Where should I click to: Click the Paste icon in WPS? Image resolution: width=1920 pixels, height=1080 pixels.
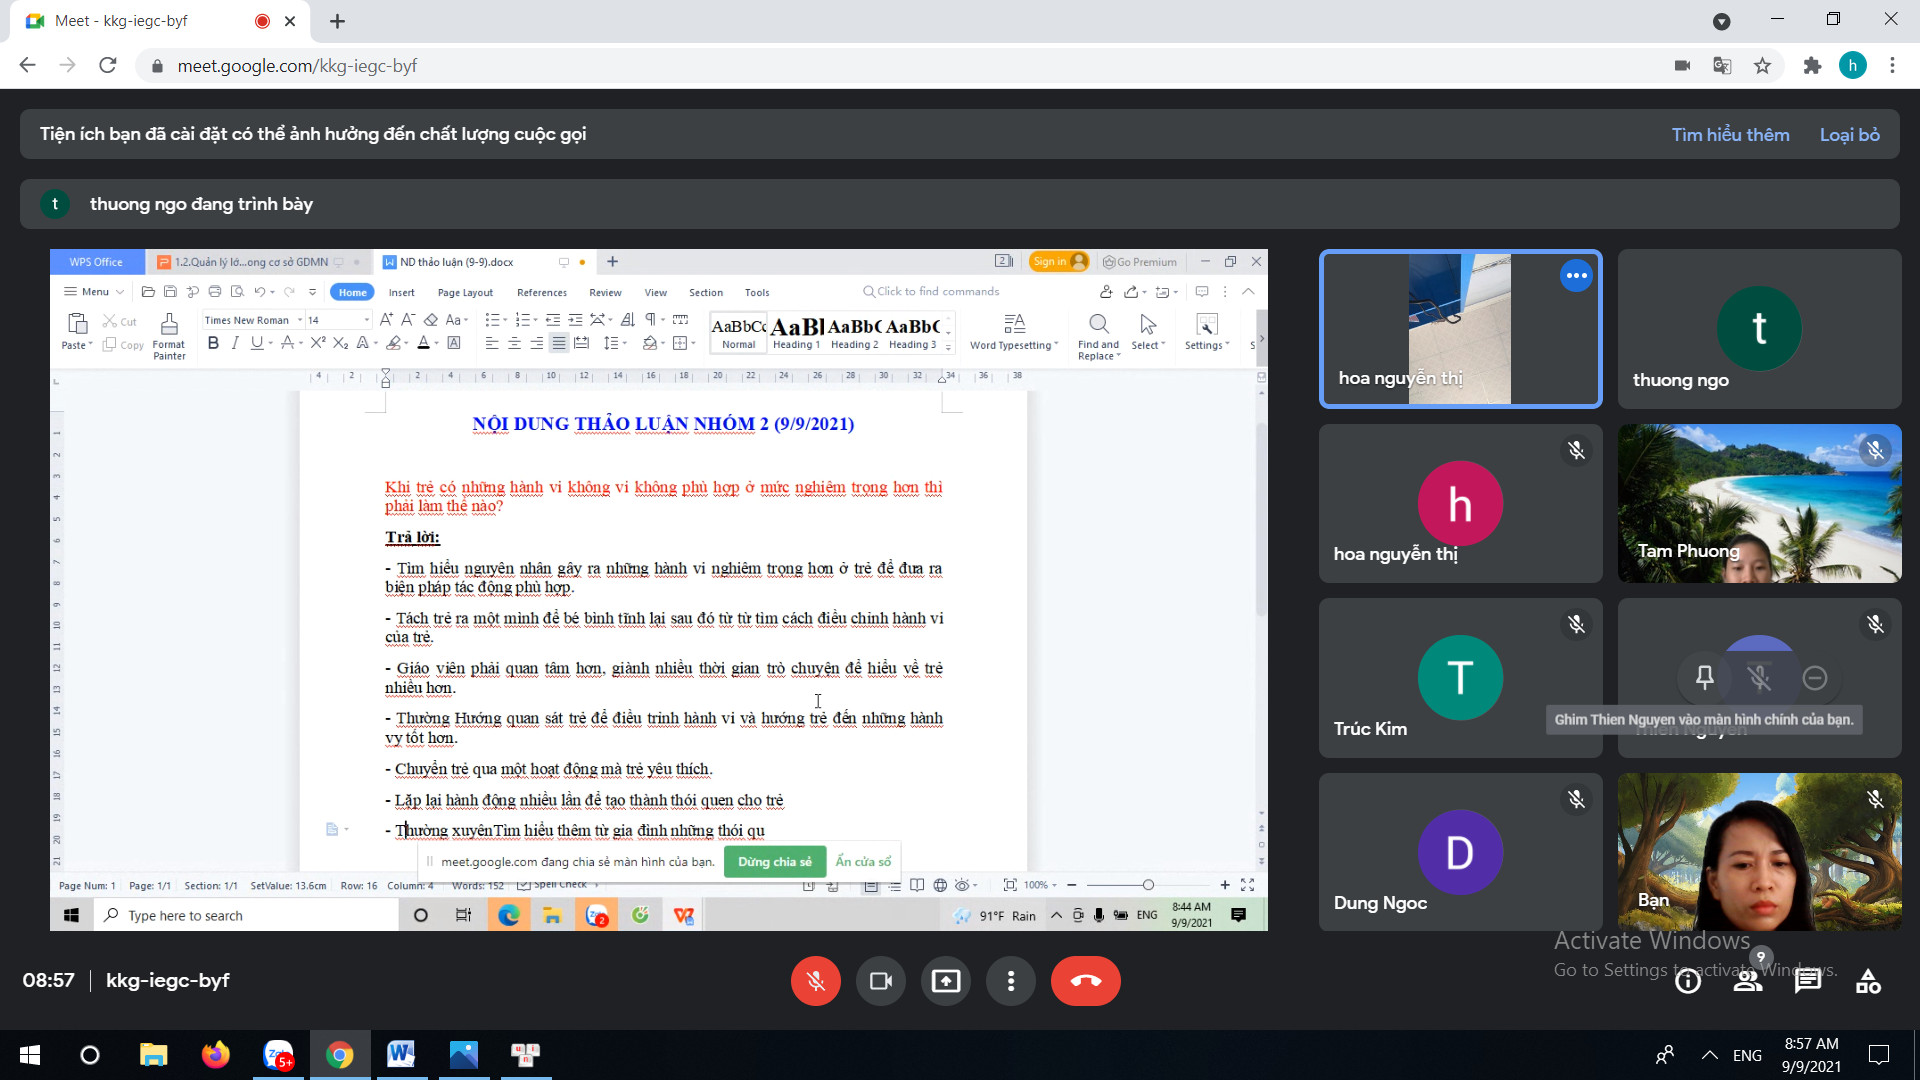(x=76, y=324)
